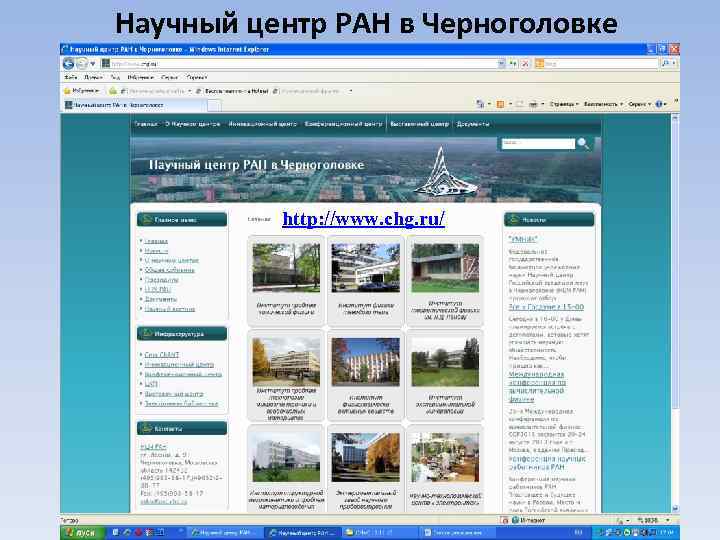Go back with the browser Back arrow
Viewport: 720px width, 540px height.
pyautogui.click(x=68, y=63)
